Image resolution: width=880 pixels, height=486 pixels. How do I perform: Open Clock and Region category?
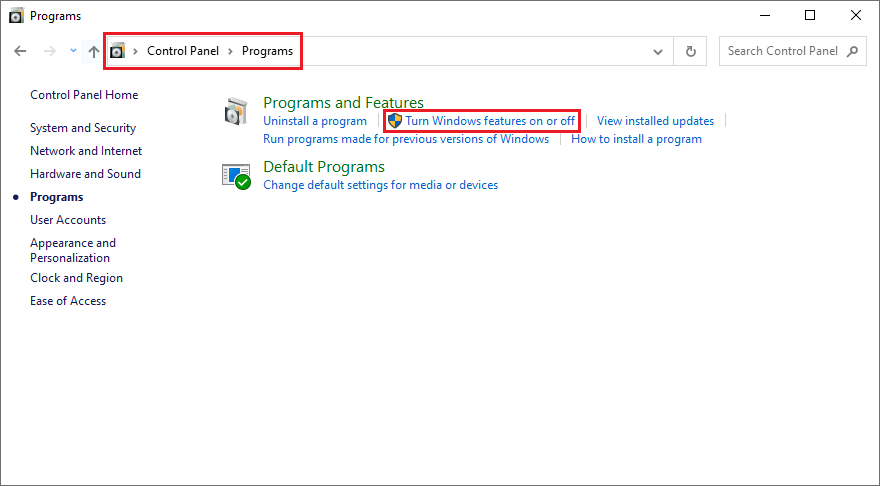pyautogui.click(x=76, y=278)
